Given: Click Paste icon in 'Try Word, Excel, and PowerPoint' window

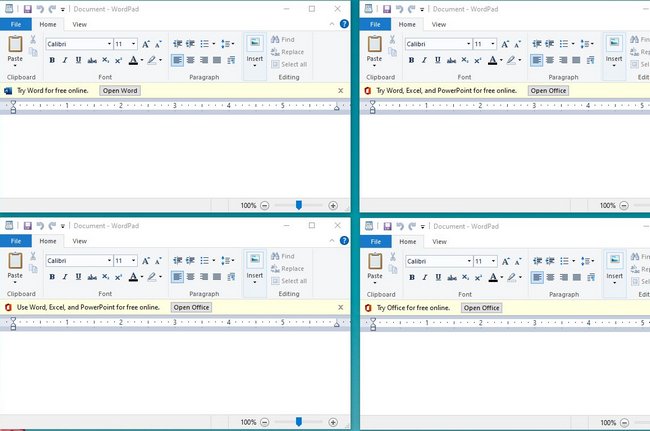Looking at the screenshot, I should pyautogui.click(x=374, y=44).
